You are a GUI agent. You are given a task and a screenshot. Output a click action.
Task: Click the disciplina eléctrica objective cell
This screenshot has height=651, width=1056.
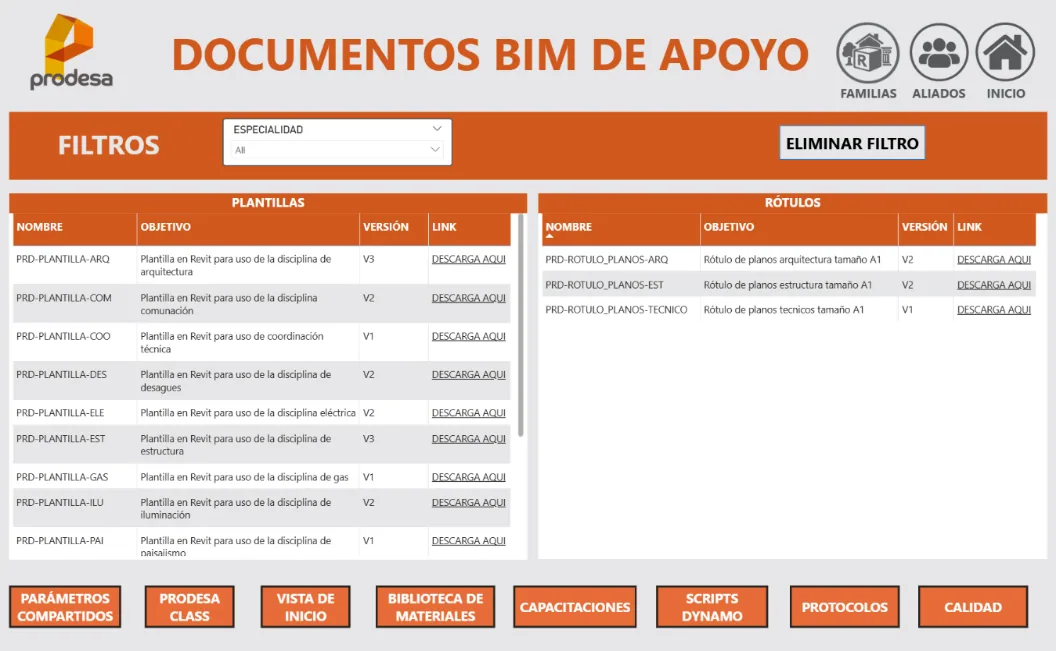tap(248, 413)
